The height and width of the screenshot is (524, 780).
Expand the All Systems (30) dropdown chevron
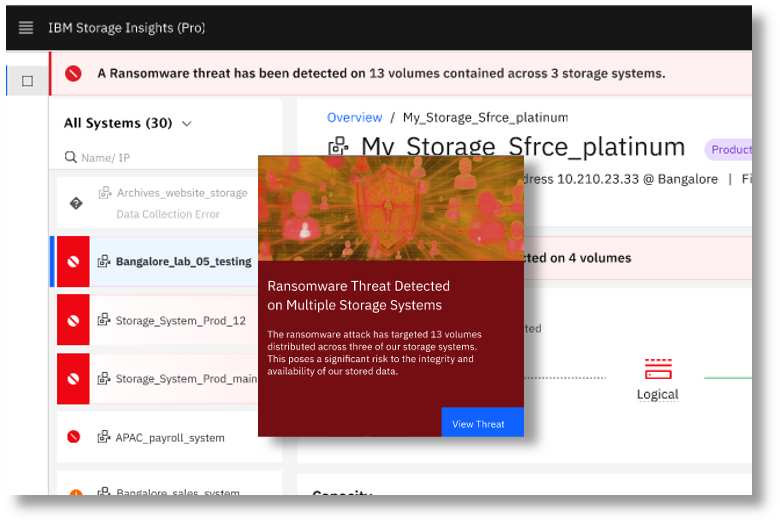(187, 123)
